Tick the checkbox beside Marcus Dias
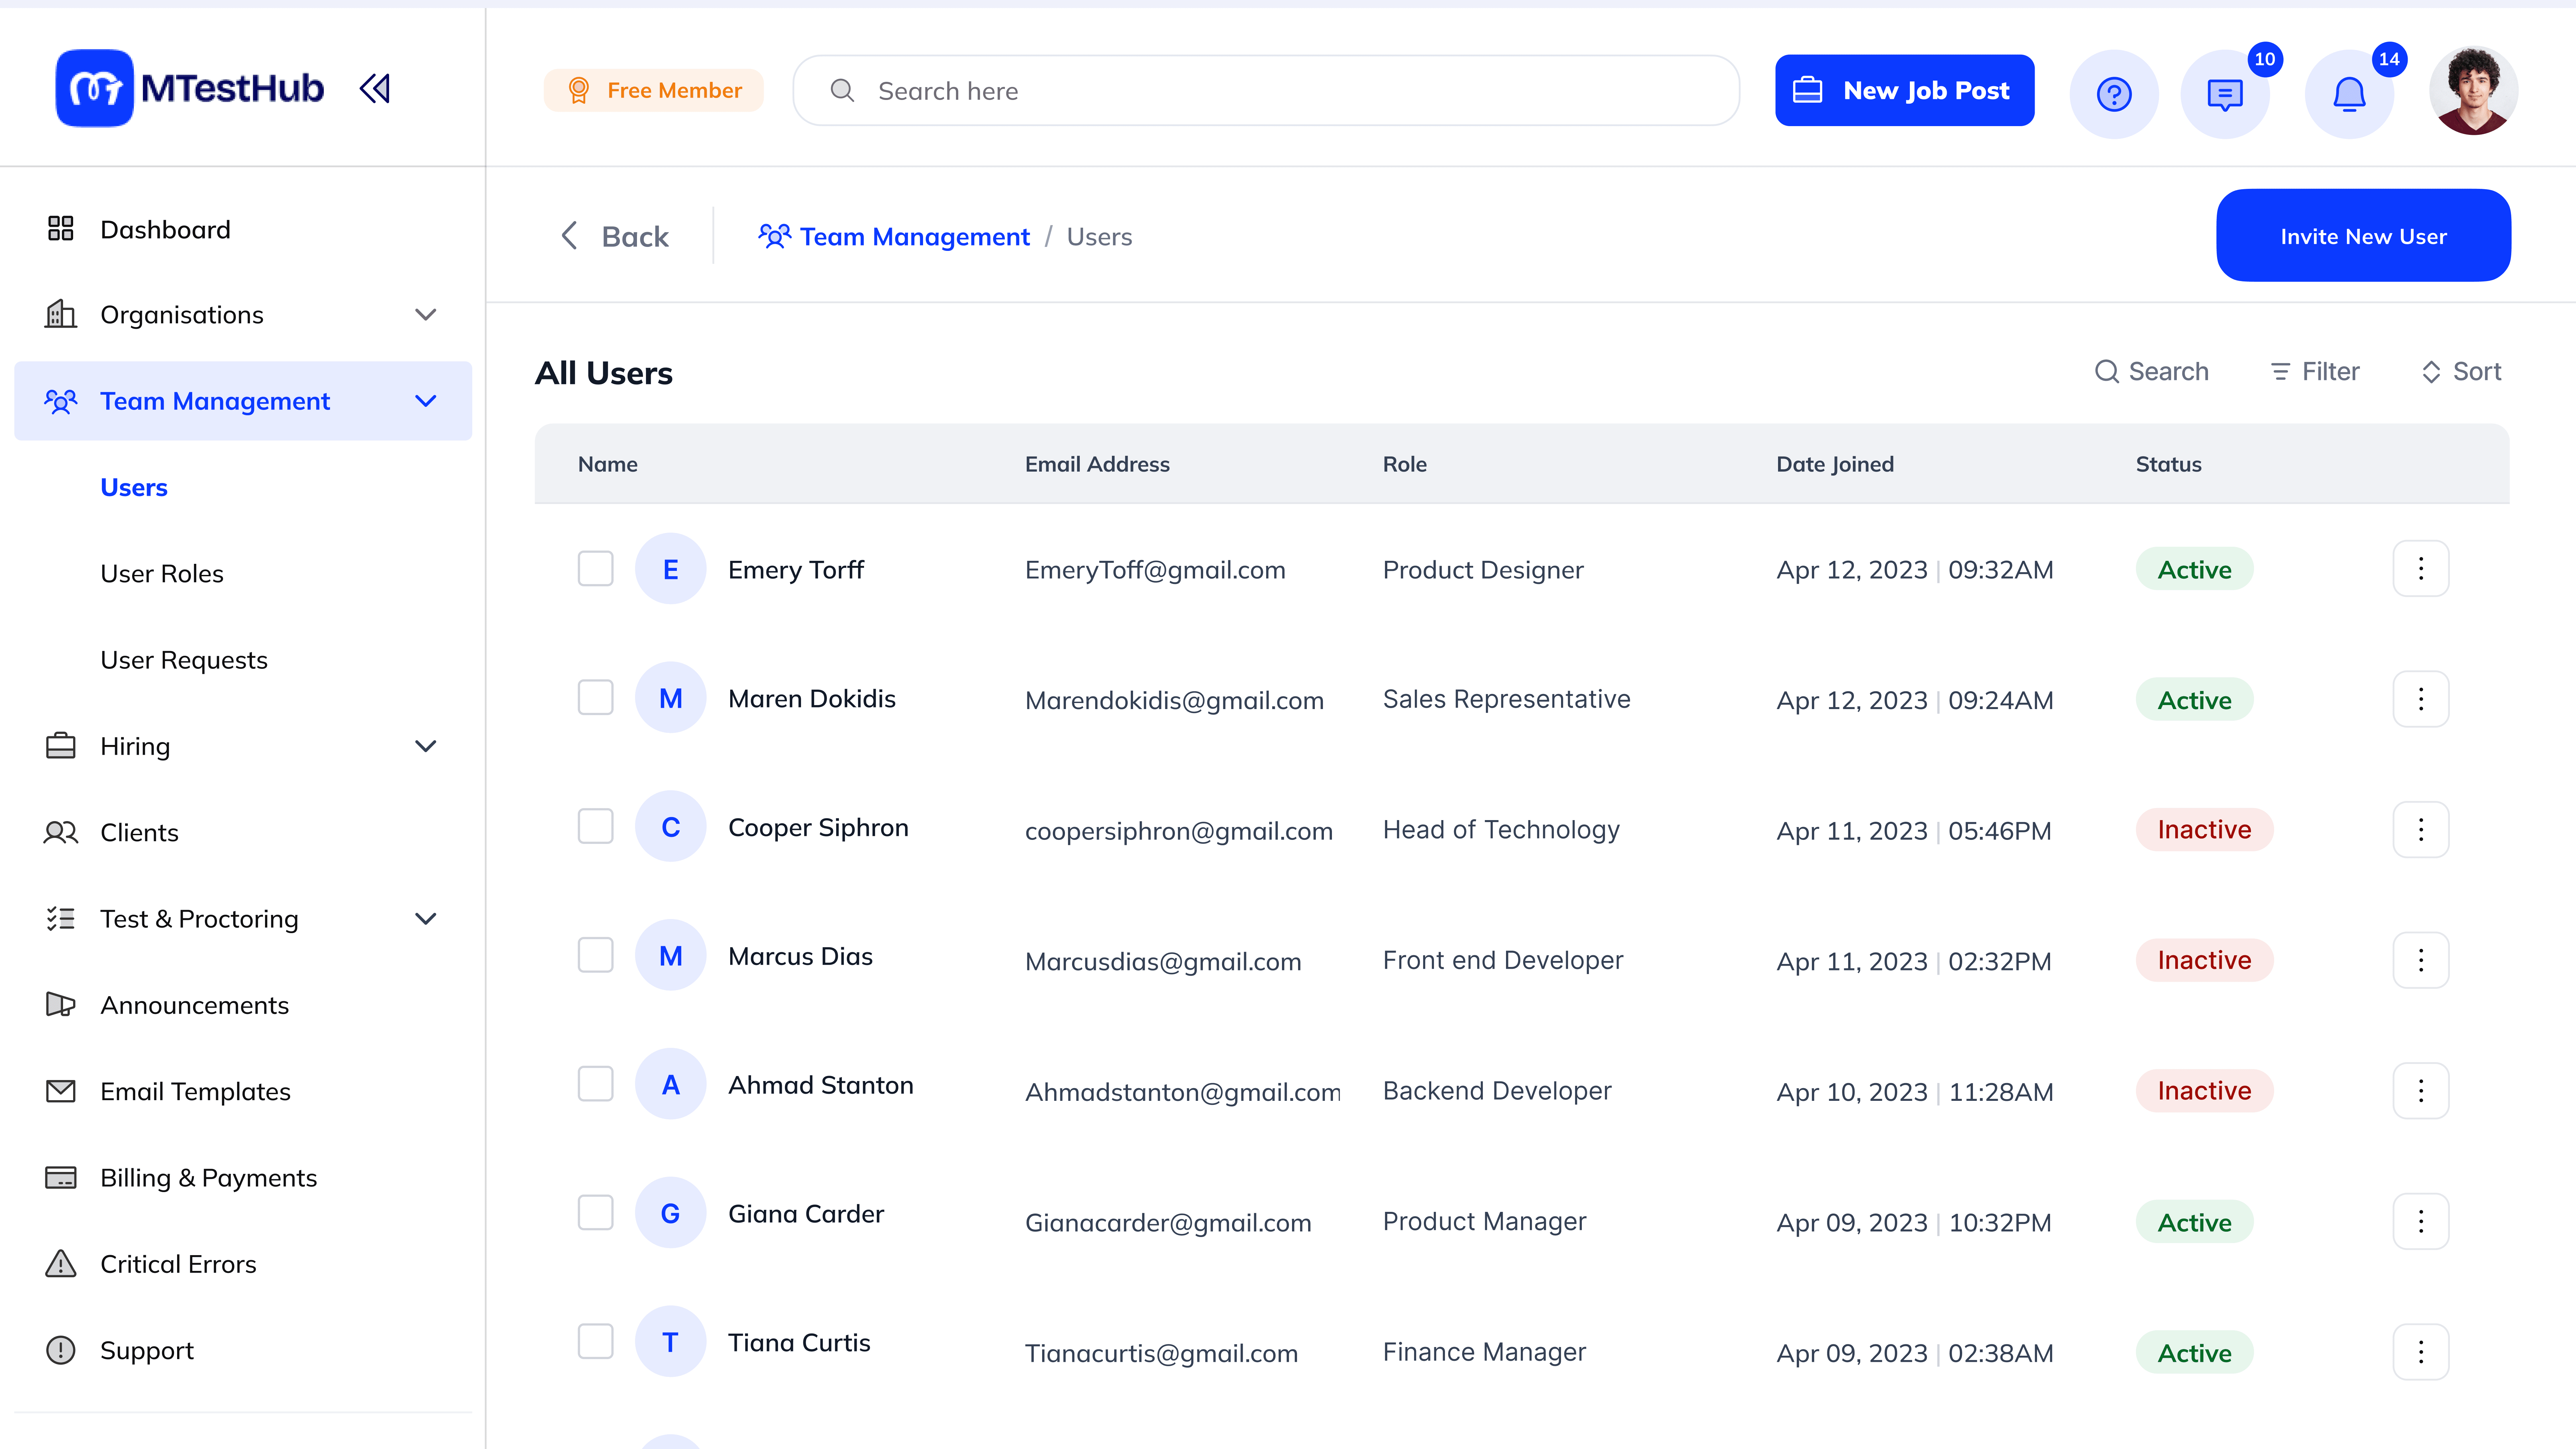Screen dimensions: 2576x1449 pyautogui.click(x=596, y=955)
